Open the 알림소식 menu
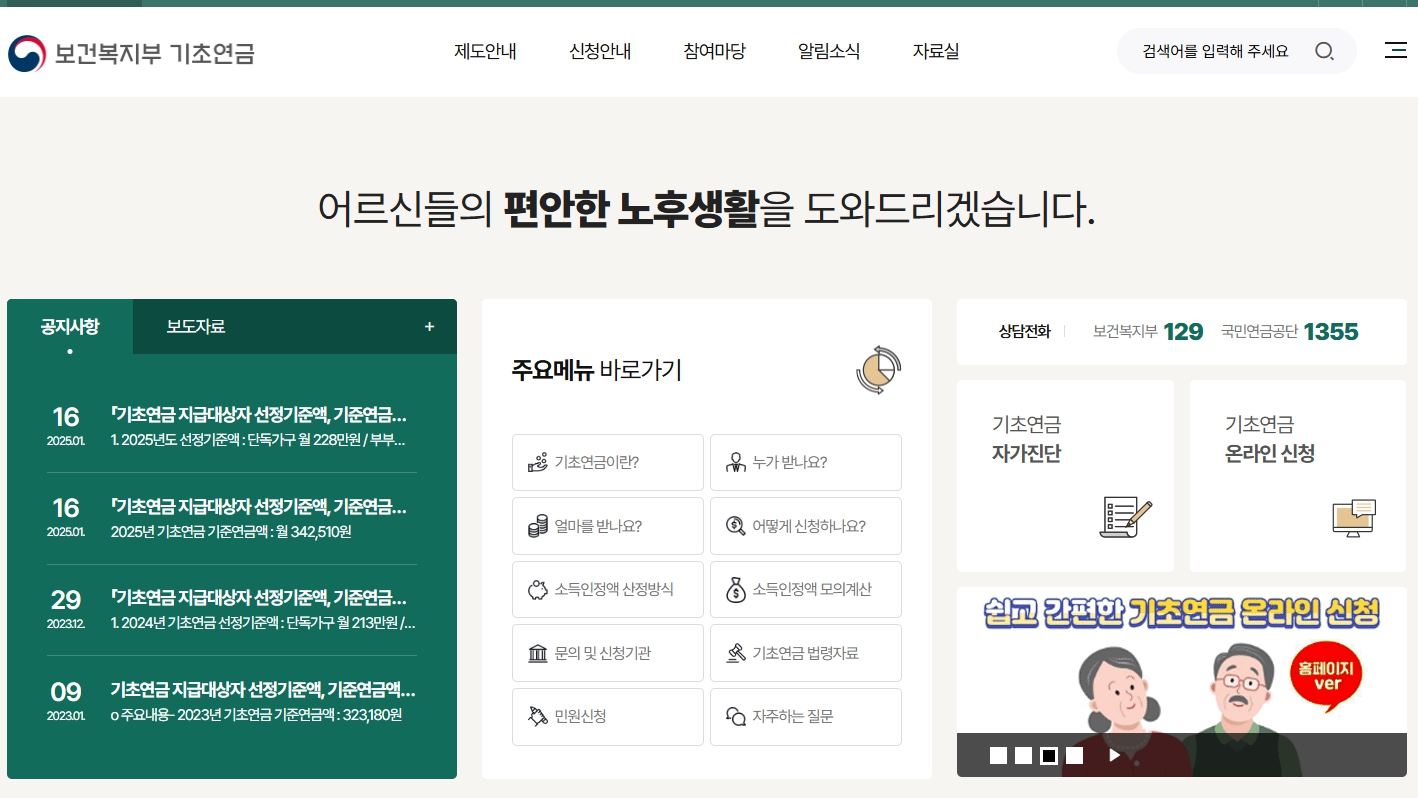The height and width of the screenshot is (798, 1418). click(829, 51)
